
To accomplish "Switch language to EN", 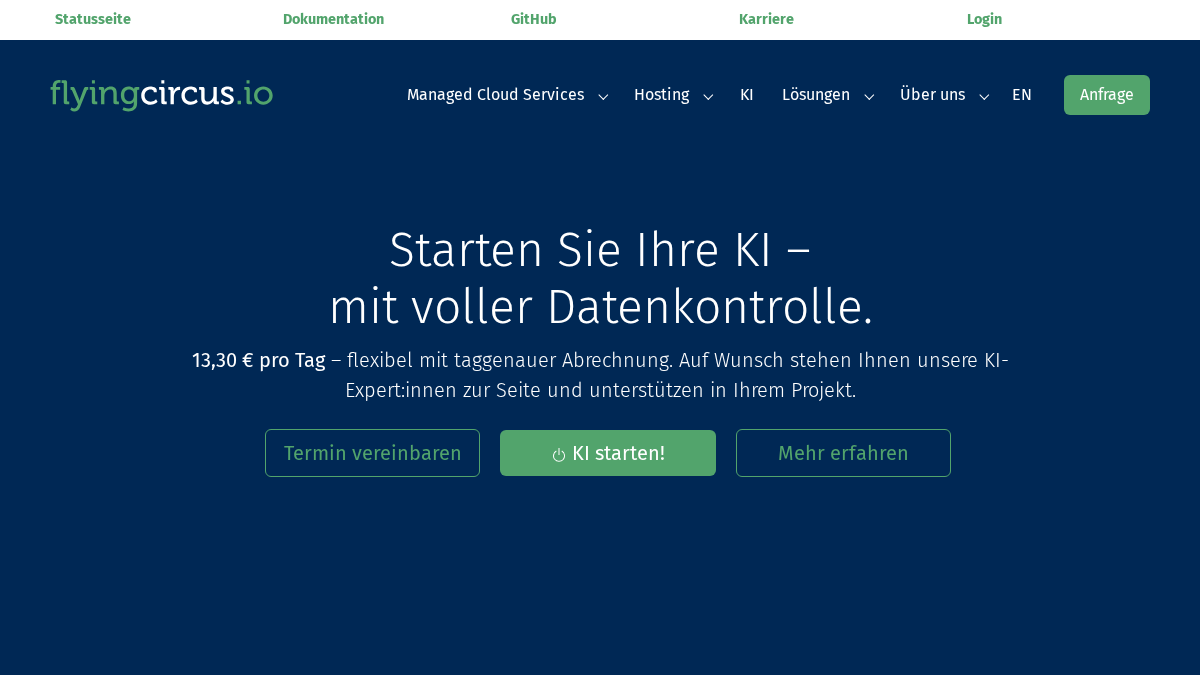I will click(x=1022, y=95).
